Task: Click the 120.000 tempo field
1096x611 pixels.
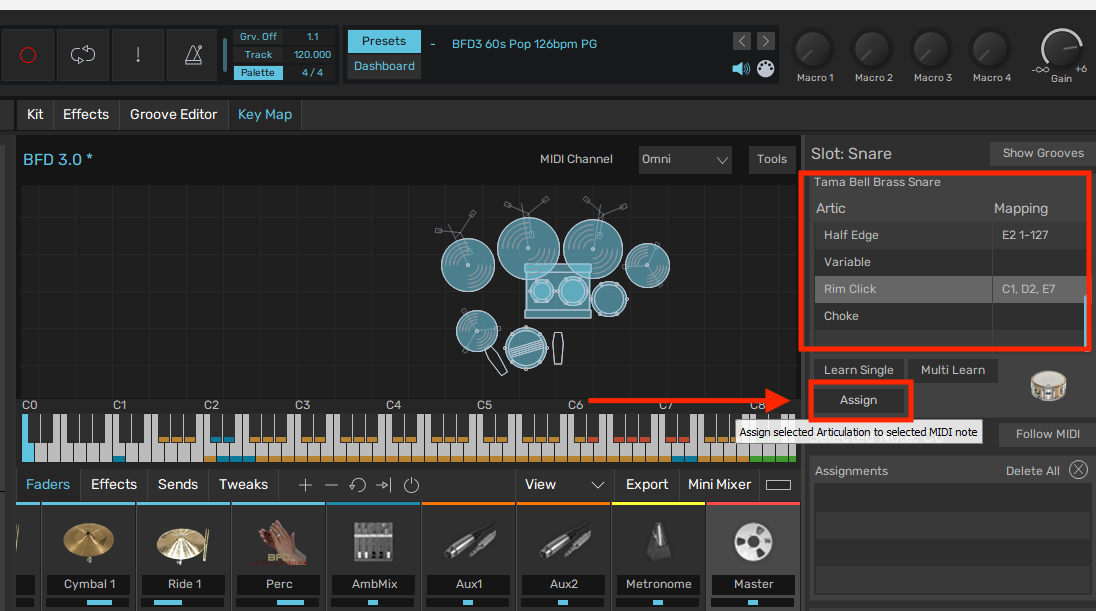Action: (312, 55)
